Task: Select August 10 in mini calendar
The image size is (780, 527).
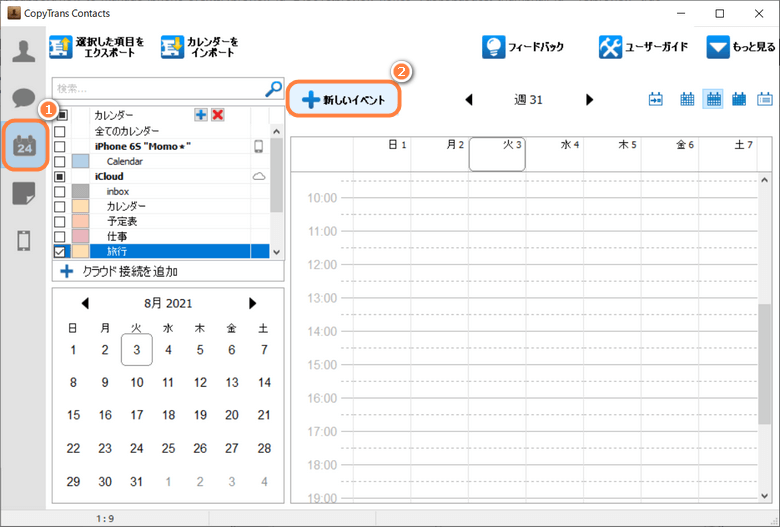Action: coord(137,383)
